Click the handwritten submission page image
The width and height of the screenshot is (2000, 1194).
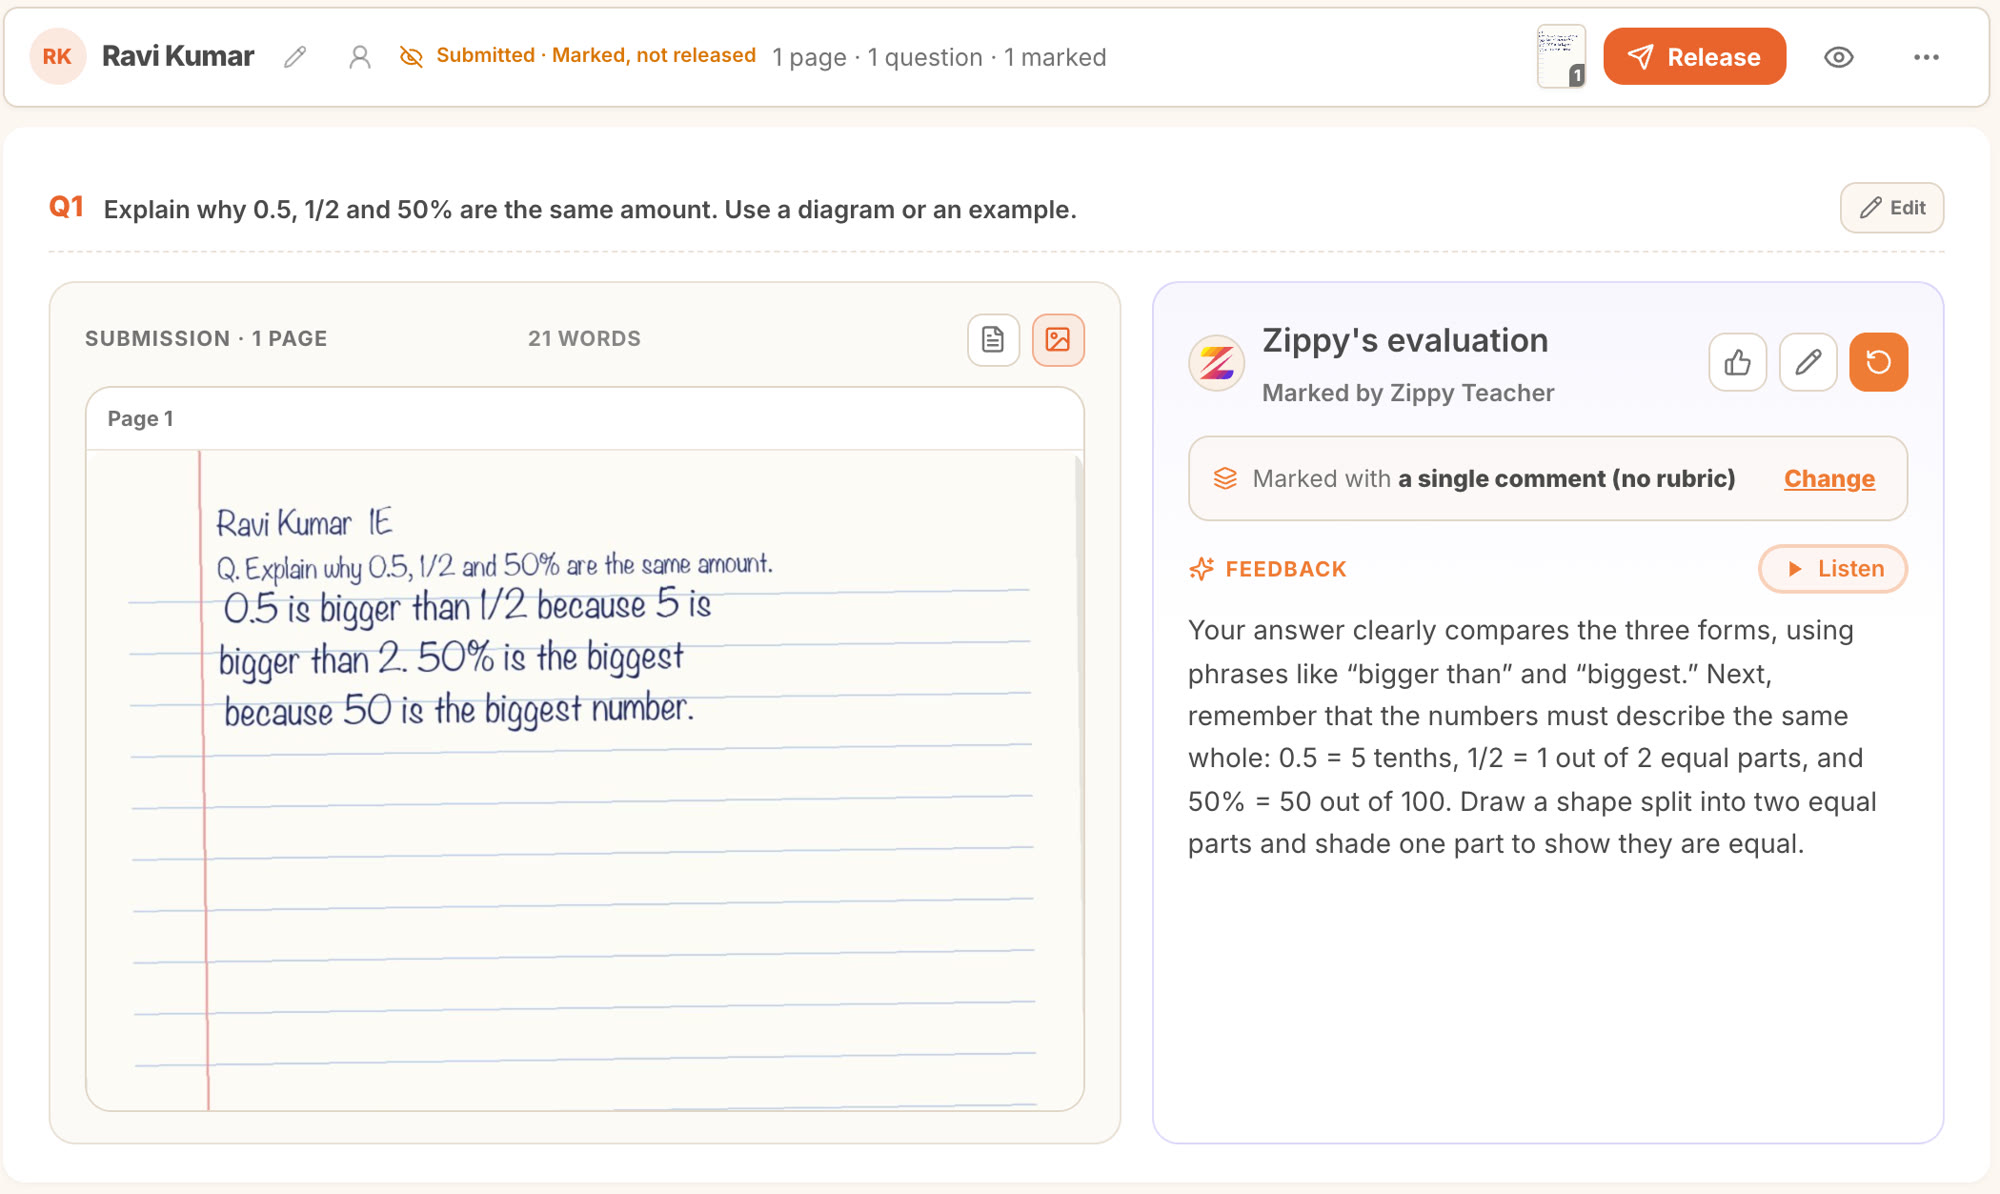click(583, 780)
